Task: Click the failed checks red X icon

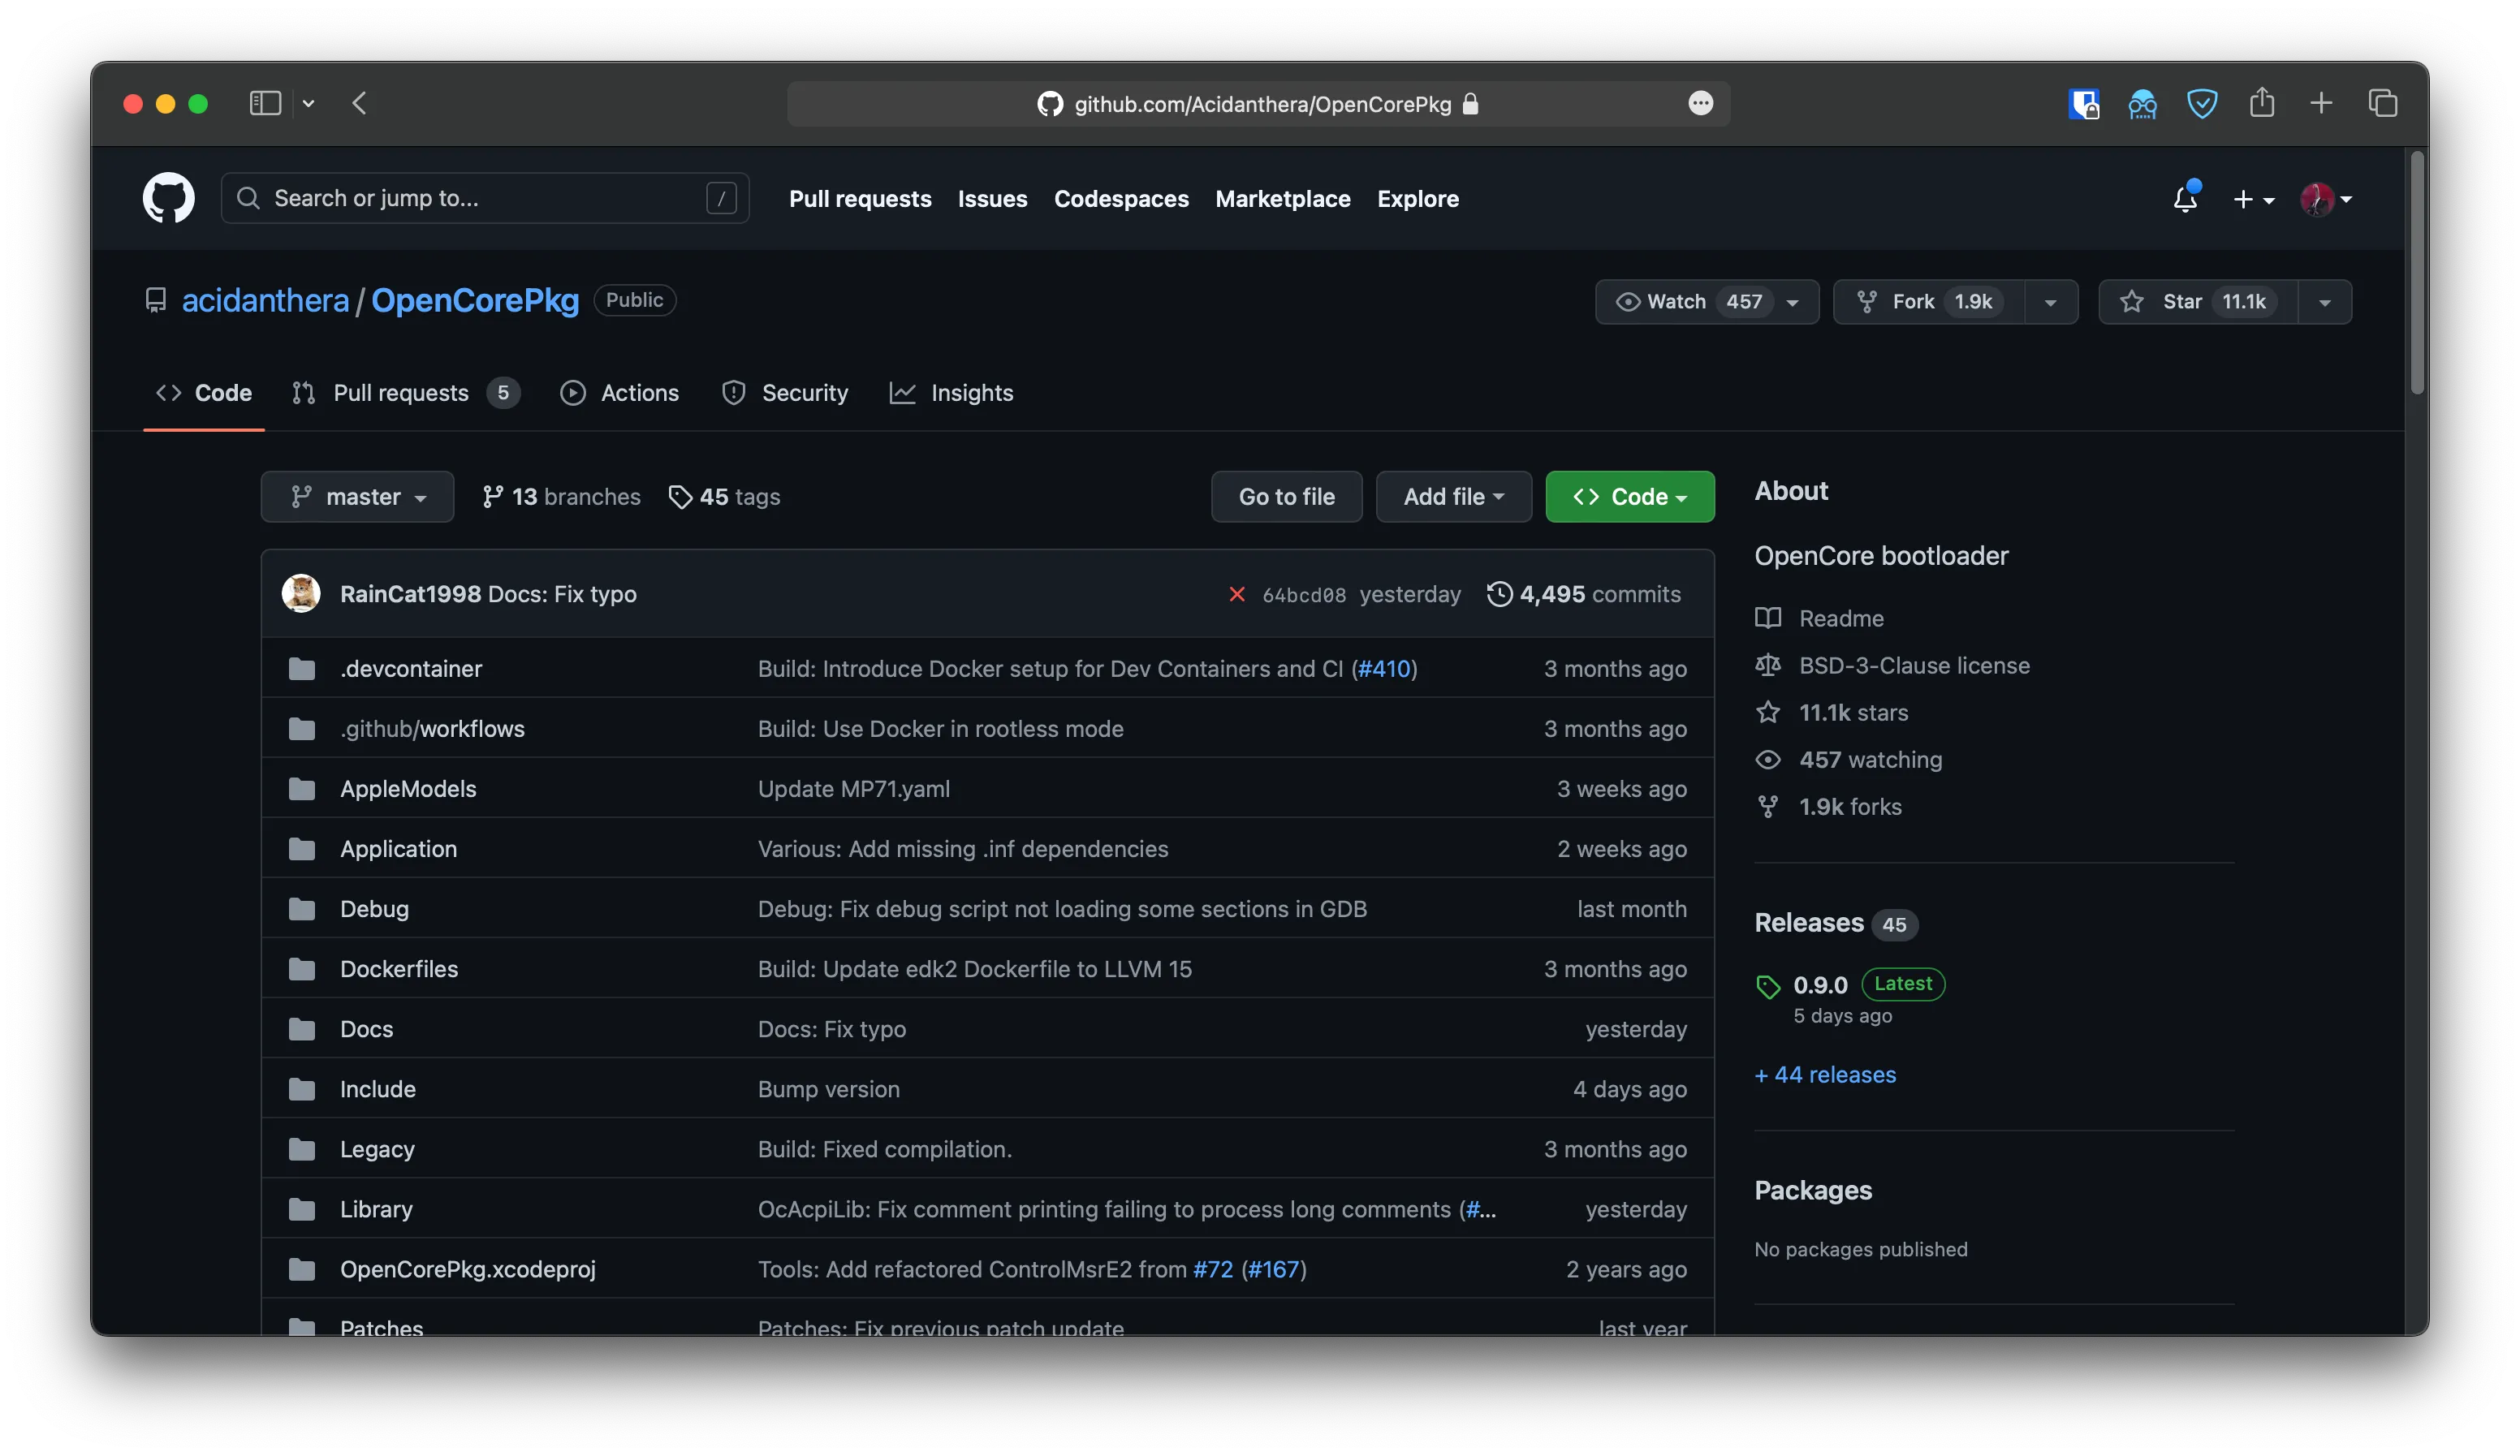Action: 1237,594
